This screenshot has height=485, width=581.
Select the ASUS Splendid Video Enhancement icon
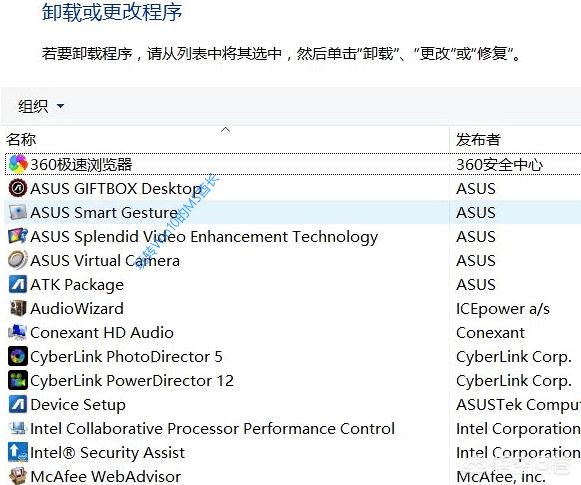pos(18,236)
